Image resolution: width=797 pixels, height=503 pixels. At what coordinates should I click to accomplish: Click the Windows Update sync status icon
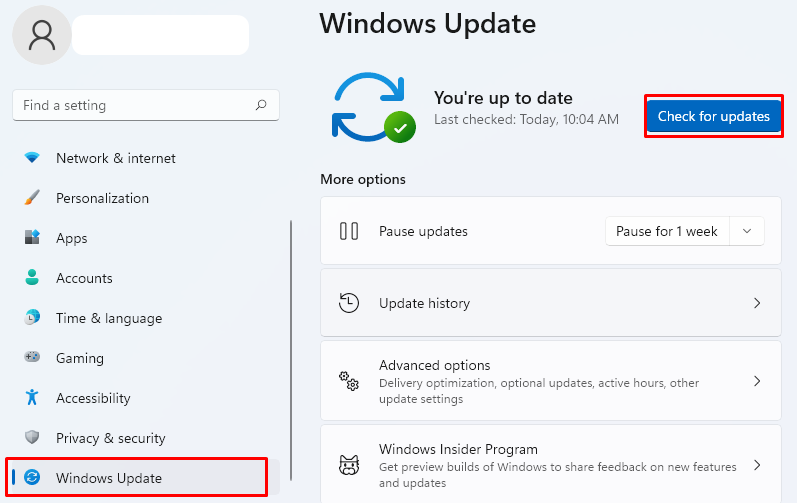click(373, 108)
